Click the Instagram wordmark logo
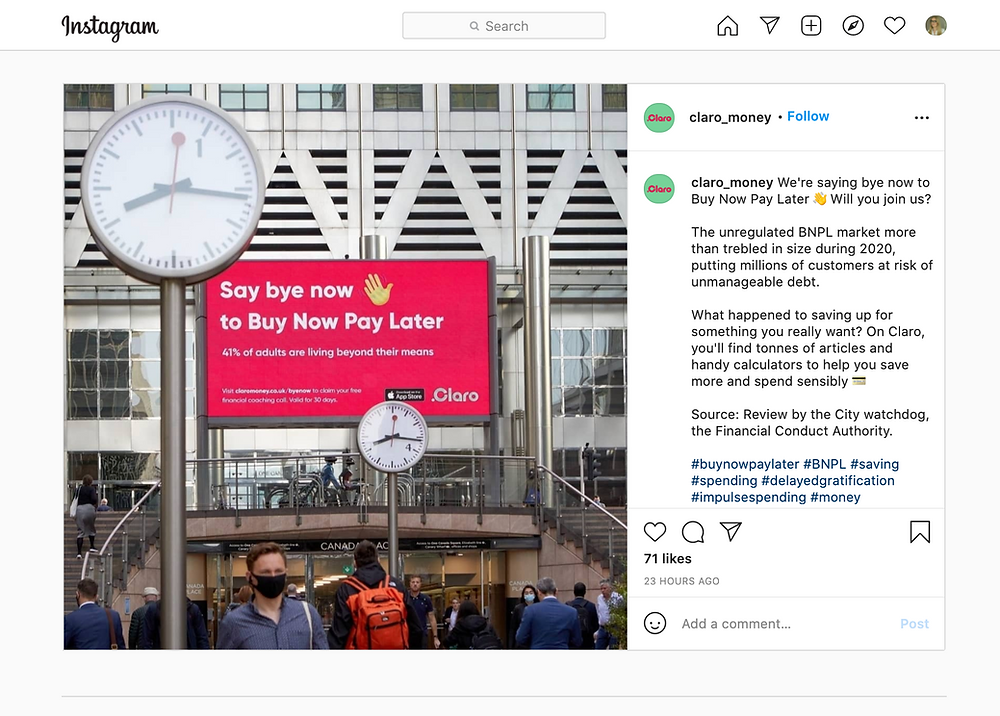The width and height of the screenshot is (1000, 716). point(110,27)
